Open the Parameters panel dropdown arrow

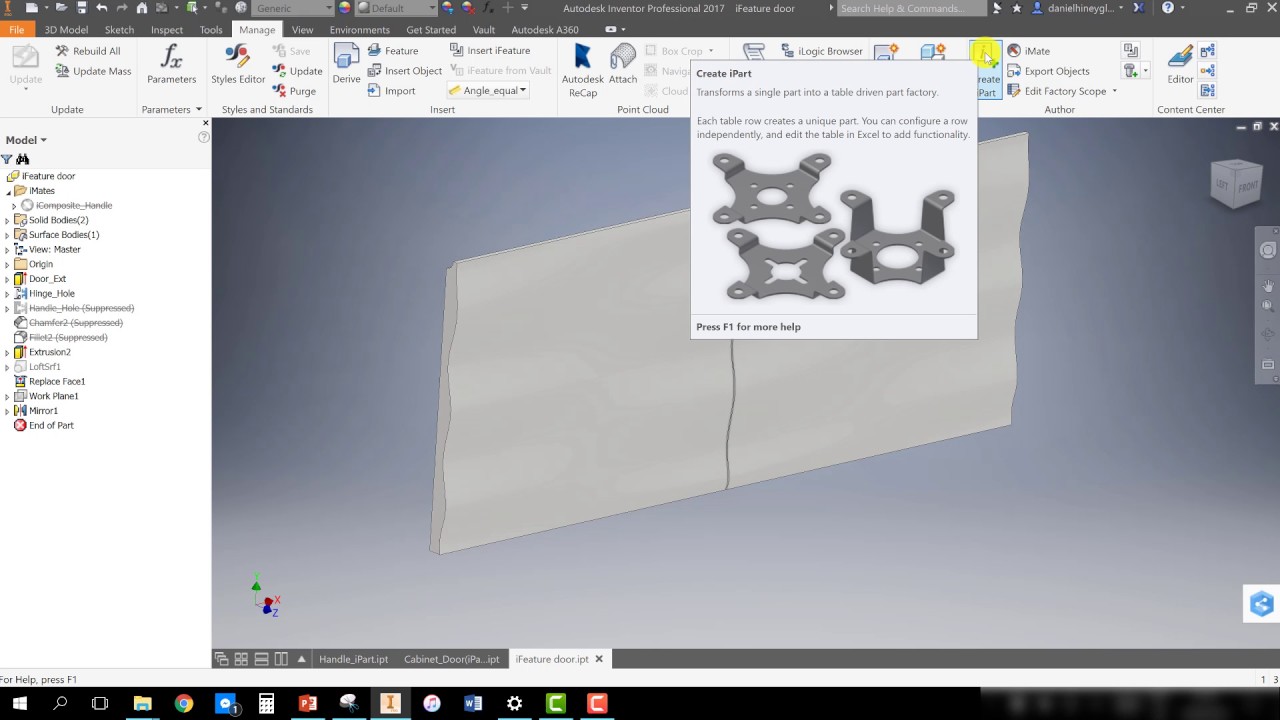point(198,110)
